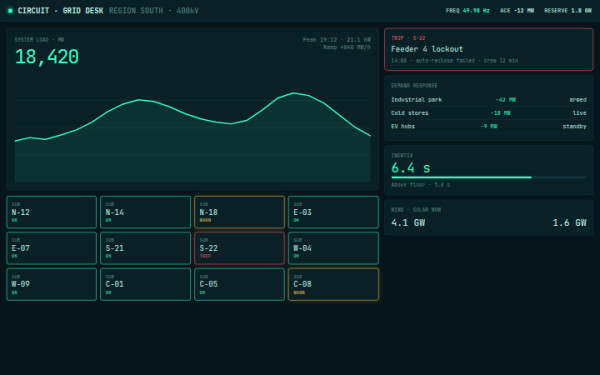Open the N-14 substation card
Screen dimensions: 600x375
(145, 212)
